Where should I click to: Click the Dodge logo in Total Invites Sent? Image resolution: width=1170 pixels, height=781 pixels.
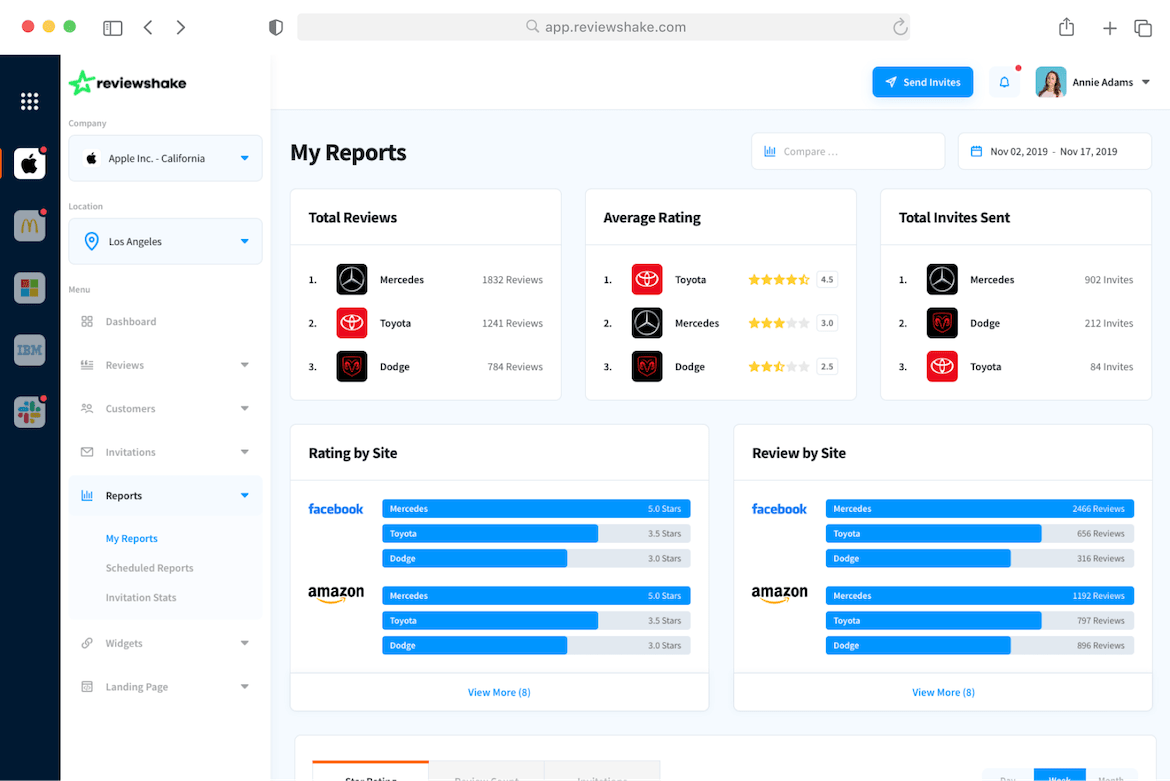[x=942, y=323]
